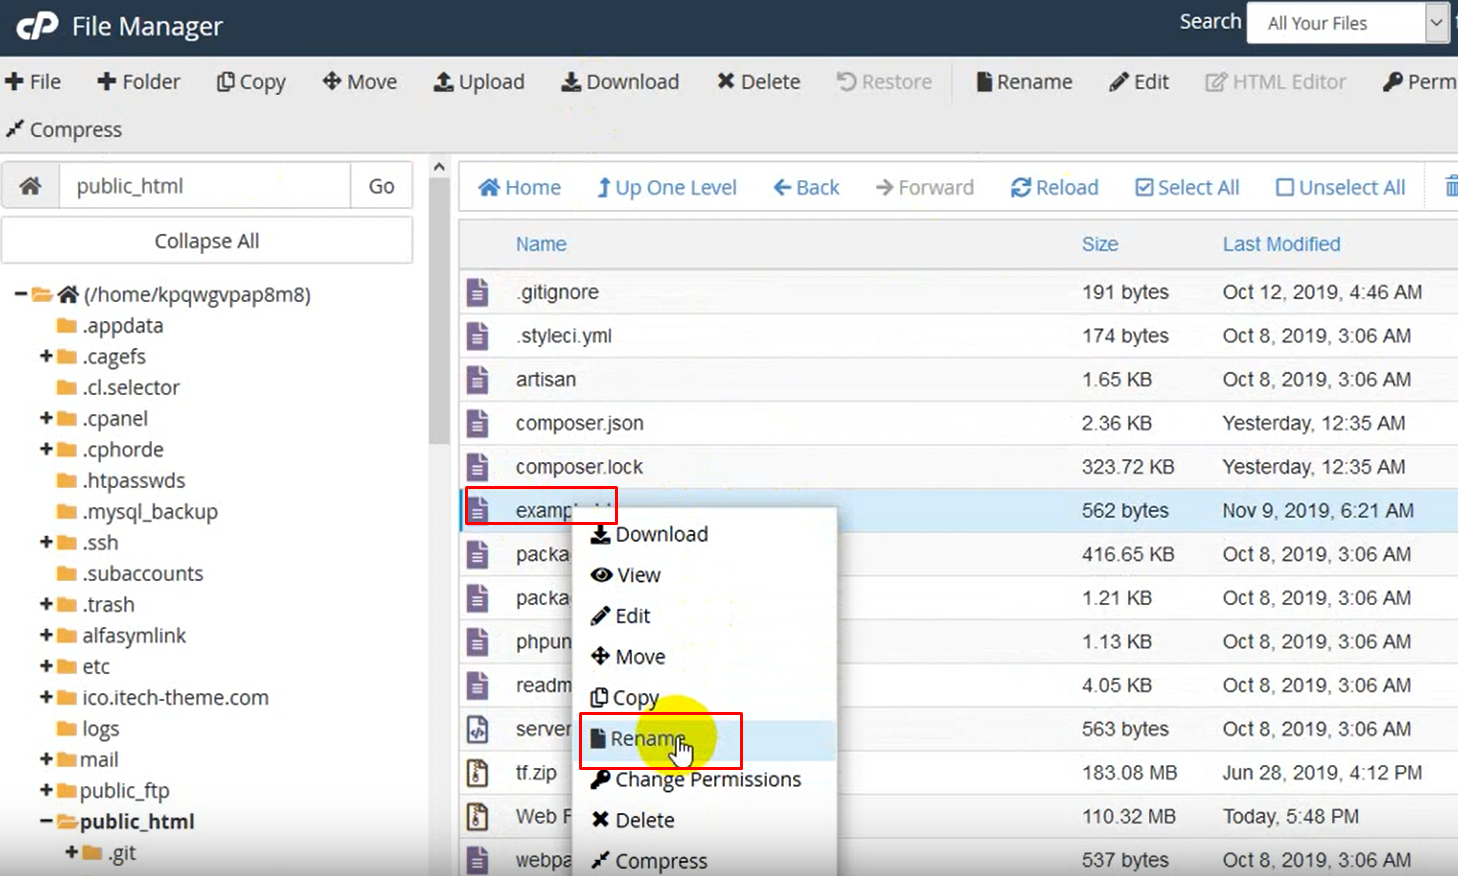
Task: Reload the file listing
Action: 1054,187
